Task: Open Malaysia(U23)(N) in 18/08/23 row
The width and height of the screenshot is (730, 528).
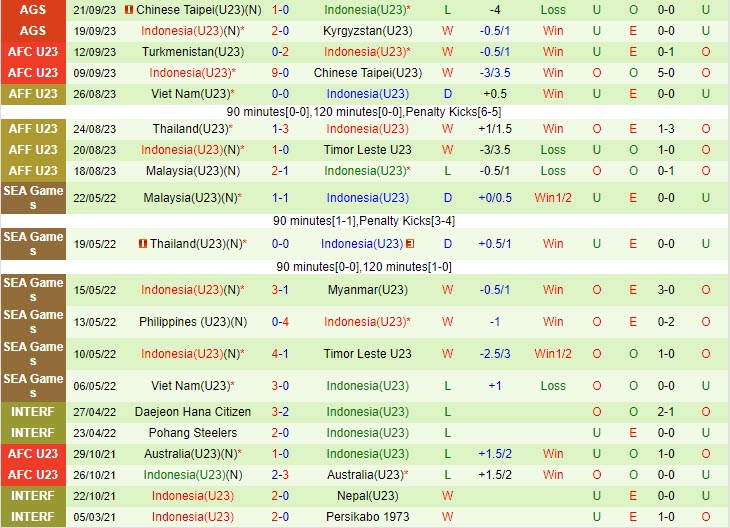Action: coord(193,171)
